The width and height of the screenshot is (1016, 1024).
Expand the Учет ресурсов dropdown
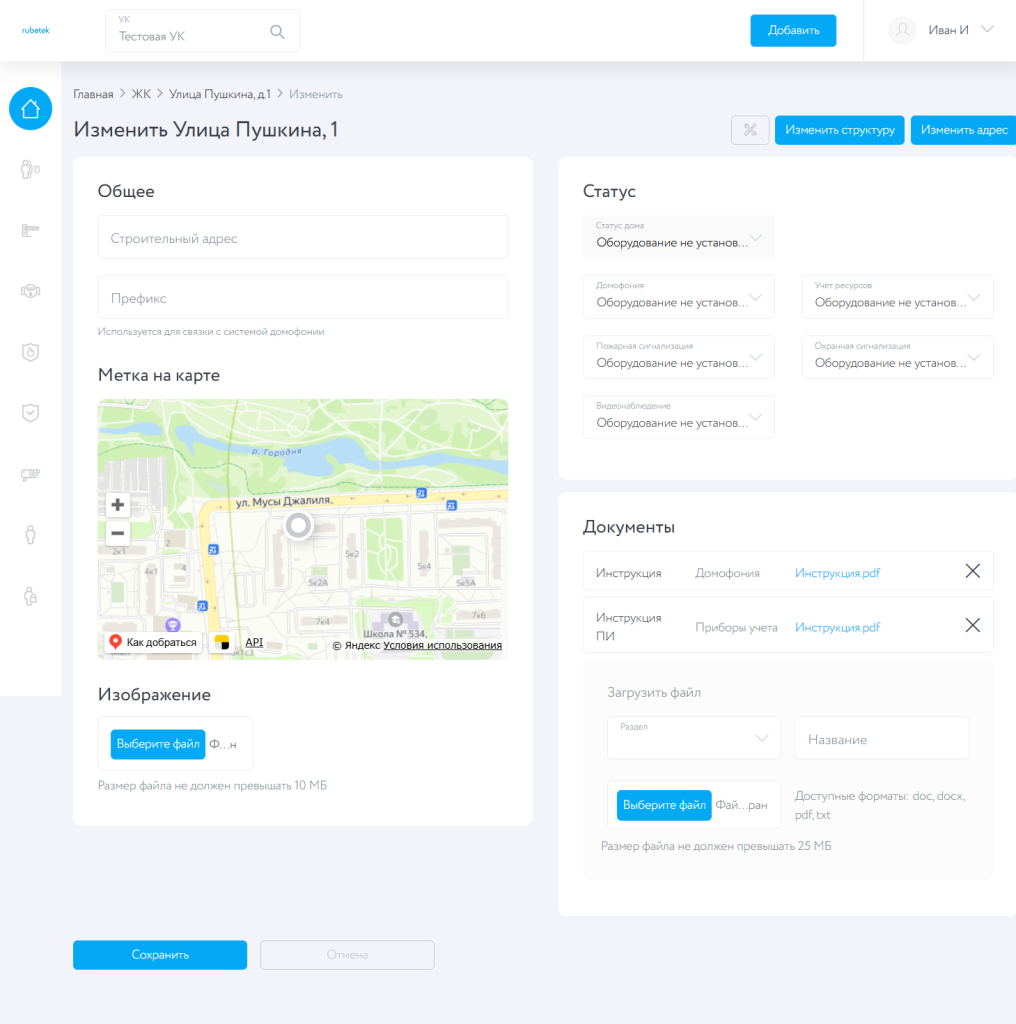896,297
